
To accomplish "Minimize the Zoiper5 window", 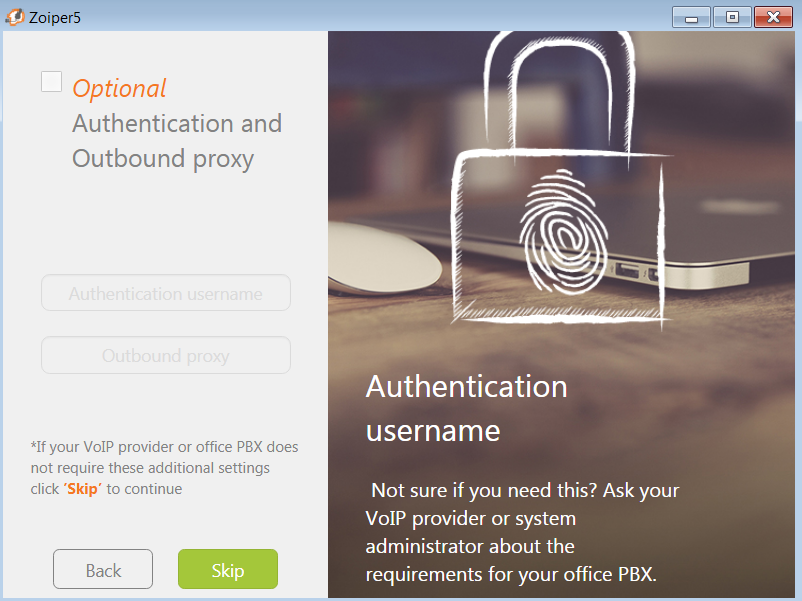I will pyautogui.click(x=691, y=17).
